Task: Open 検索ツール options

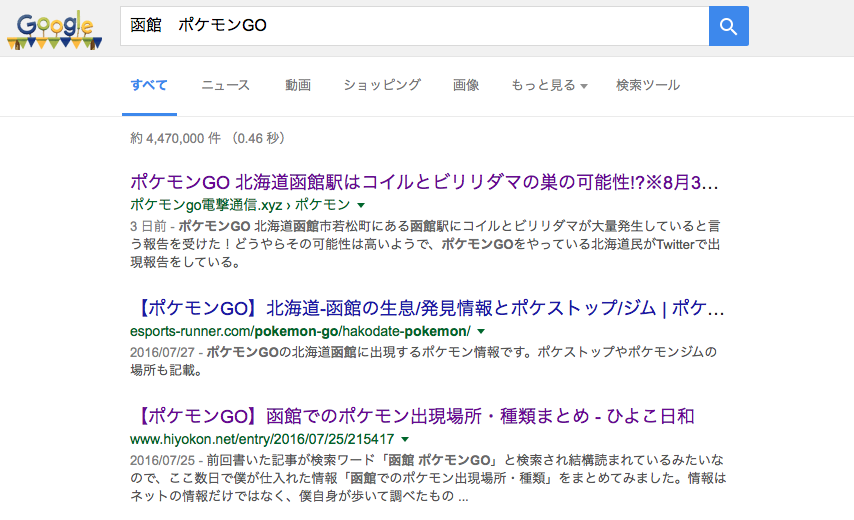Action: click(x=648, y=85)
